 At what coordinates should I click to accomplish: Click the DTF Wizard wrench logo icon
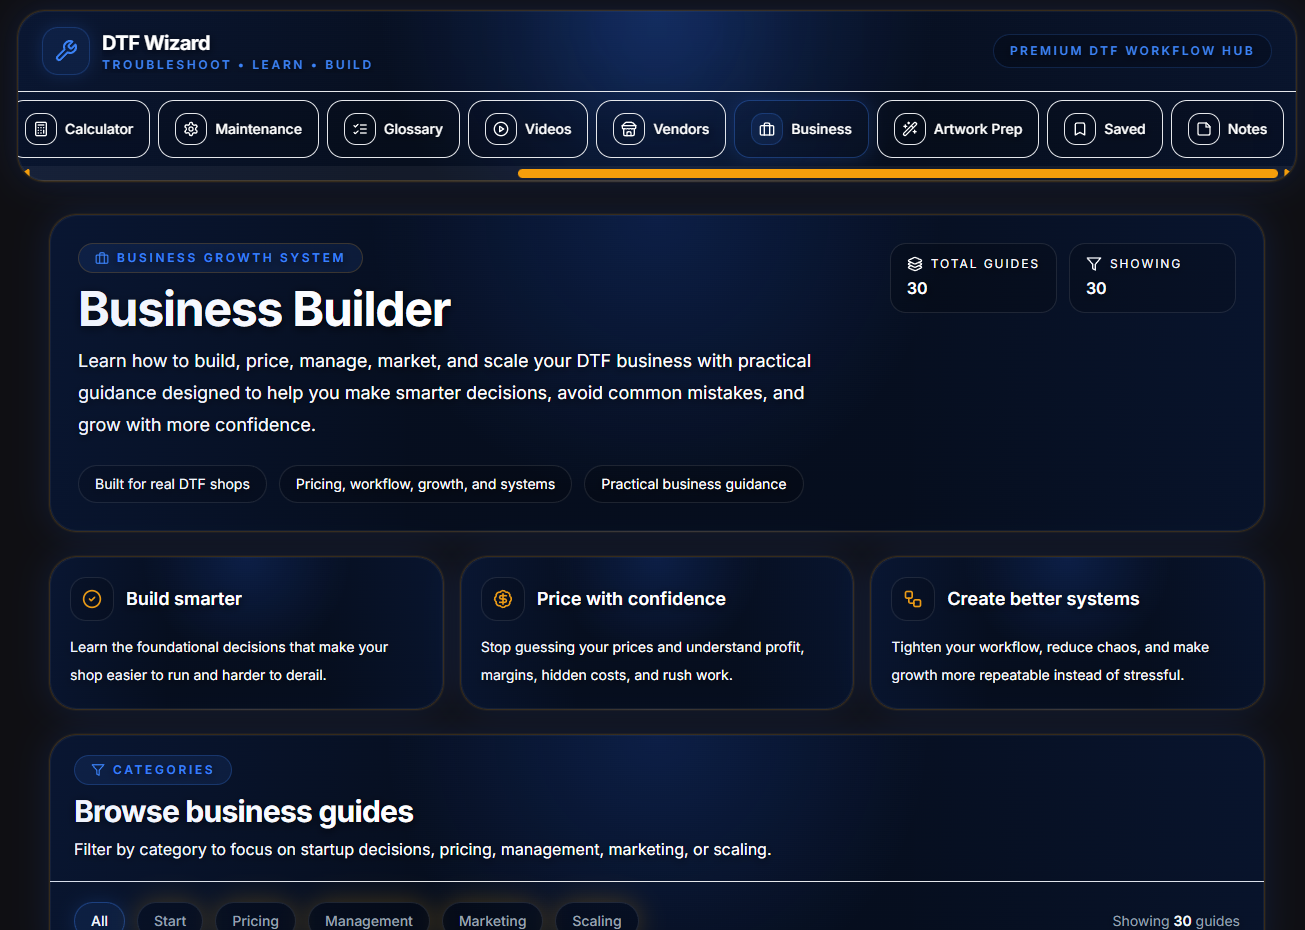coord(66,51)
